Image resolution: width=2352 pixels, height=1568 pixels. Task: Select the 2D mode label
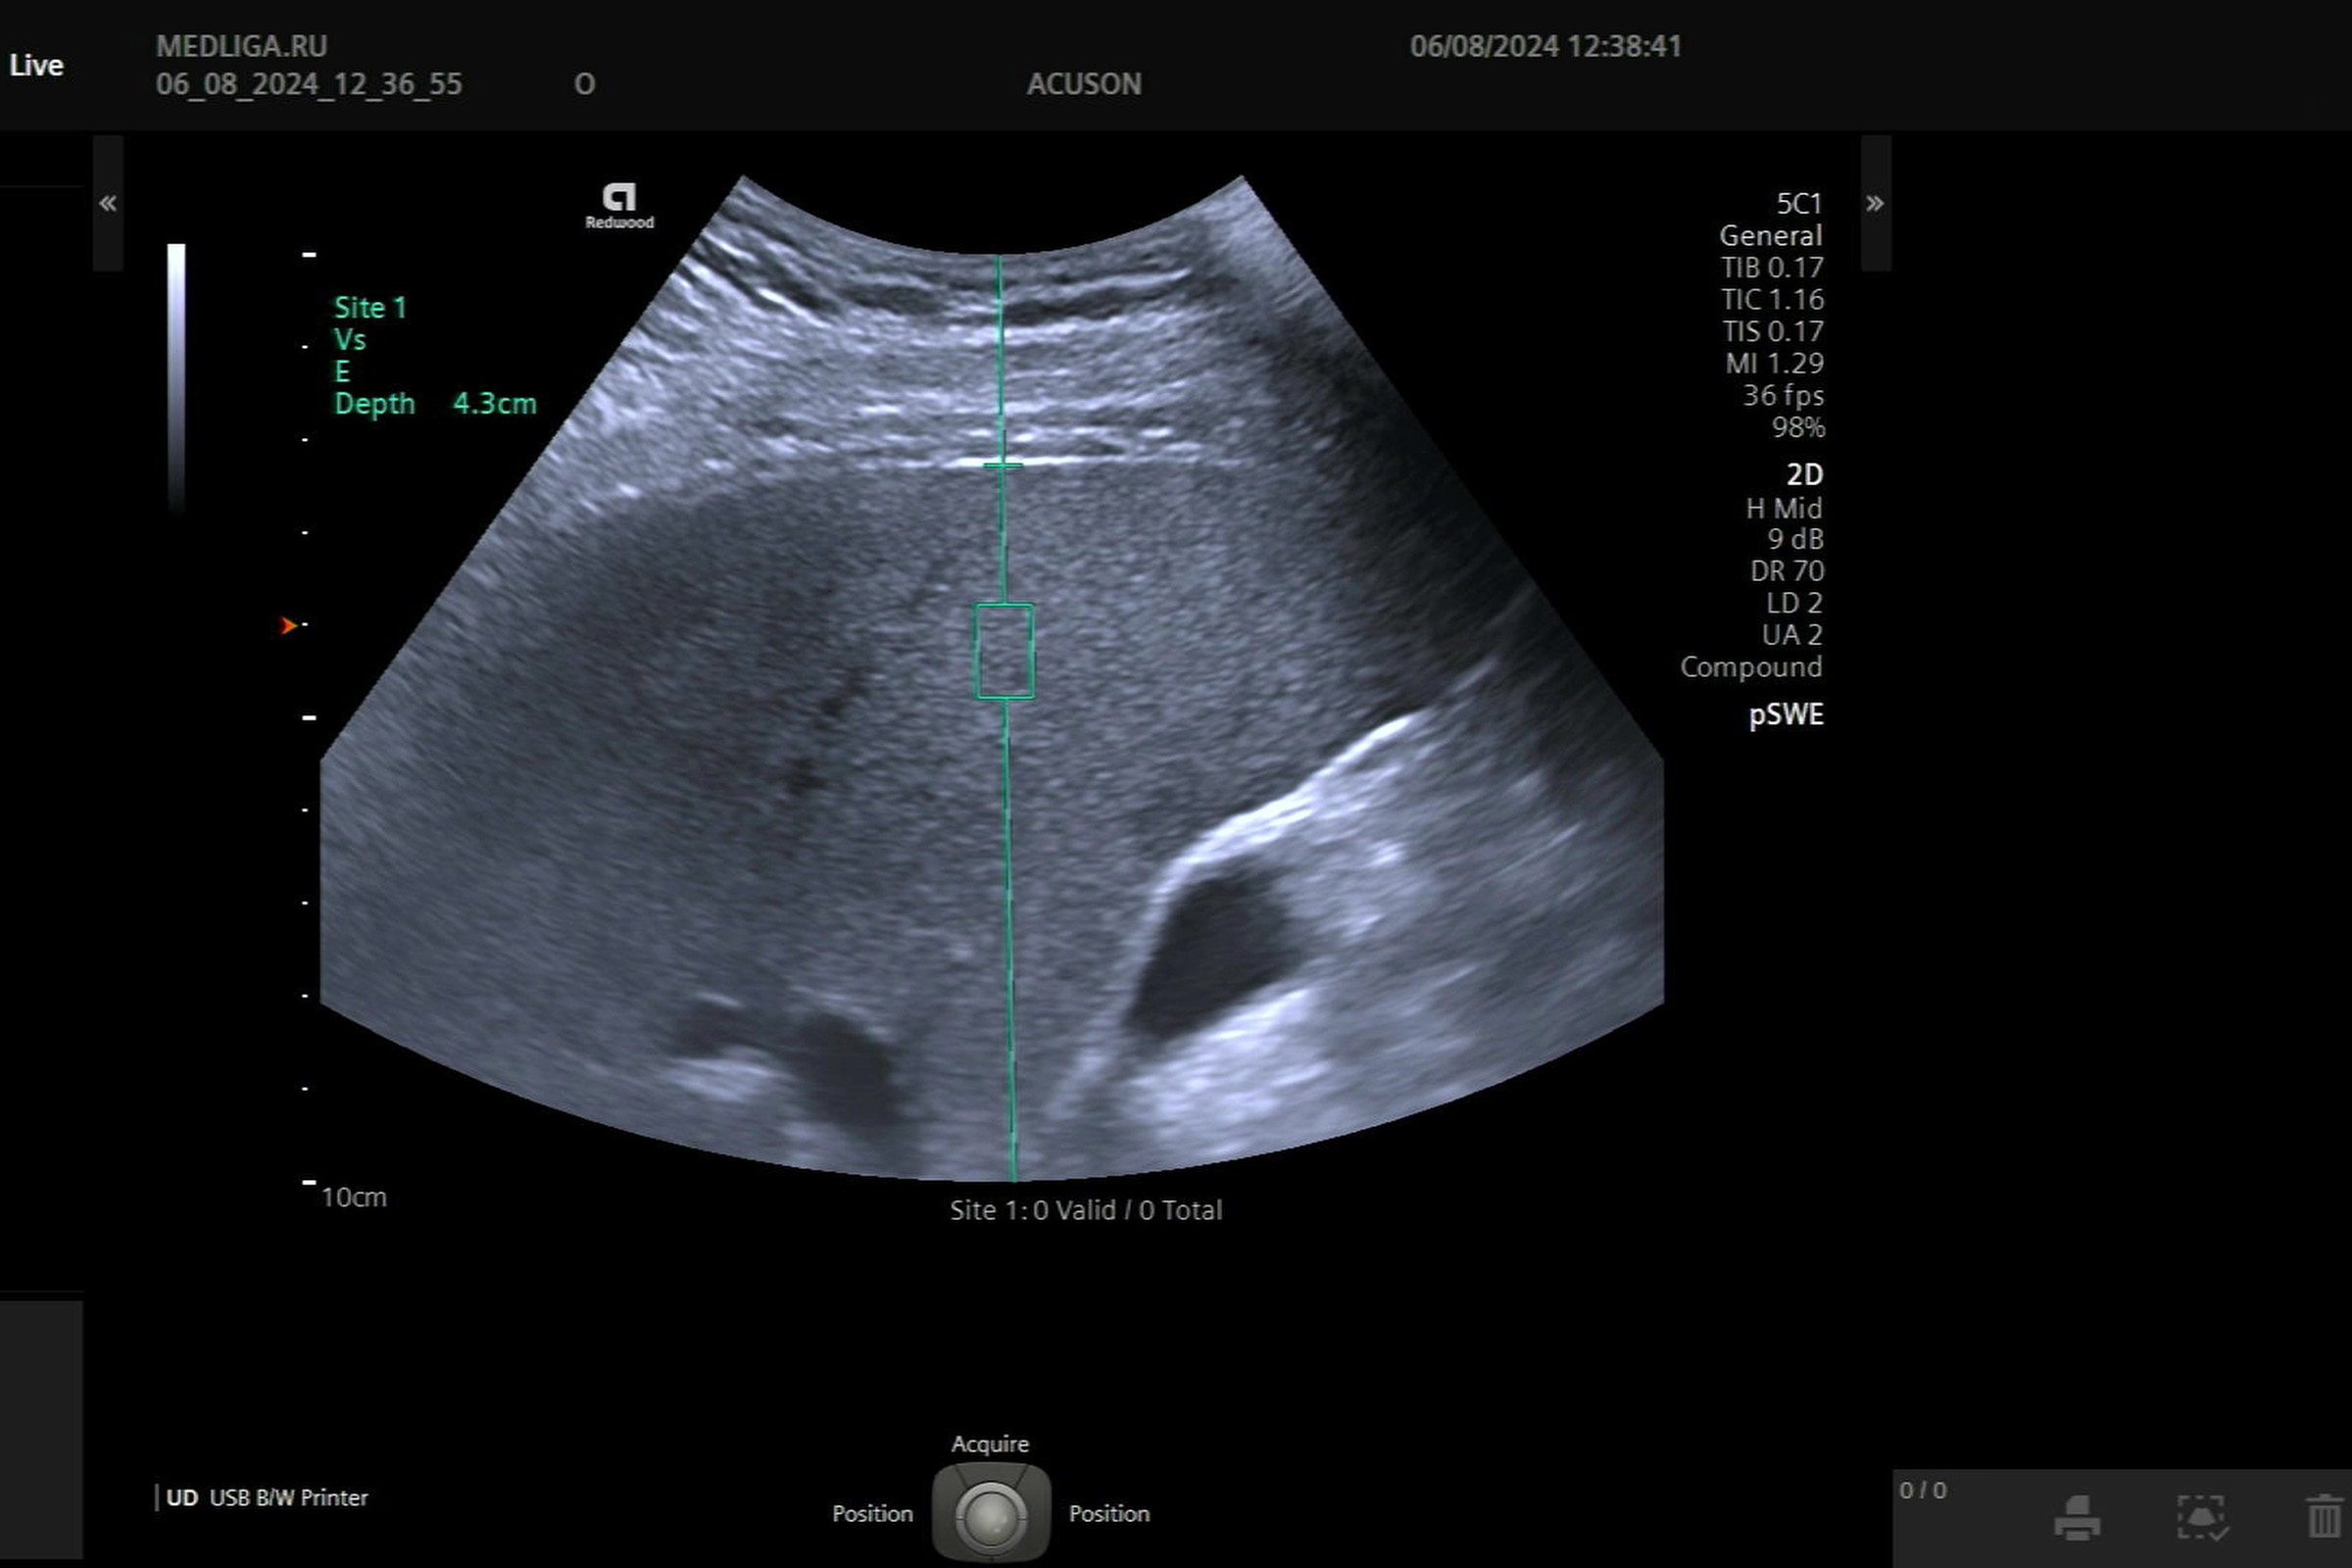coord(1804,474)
